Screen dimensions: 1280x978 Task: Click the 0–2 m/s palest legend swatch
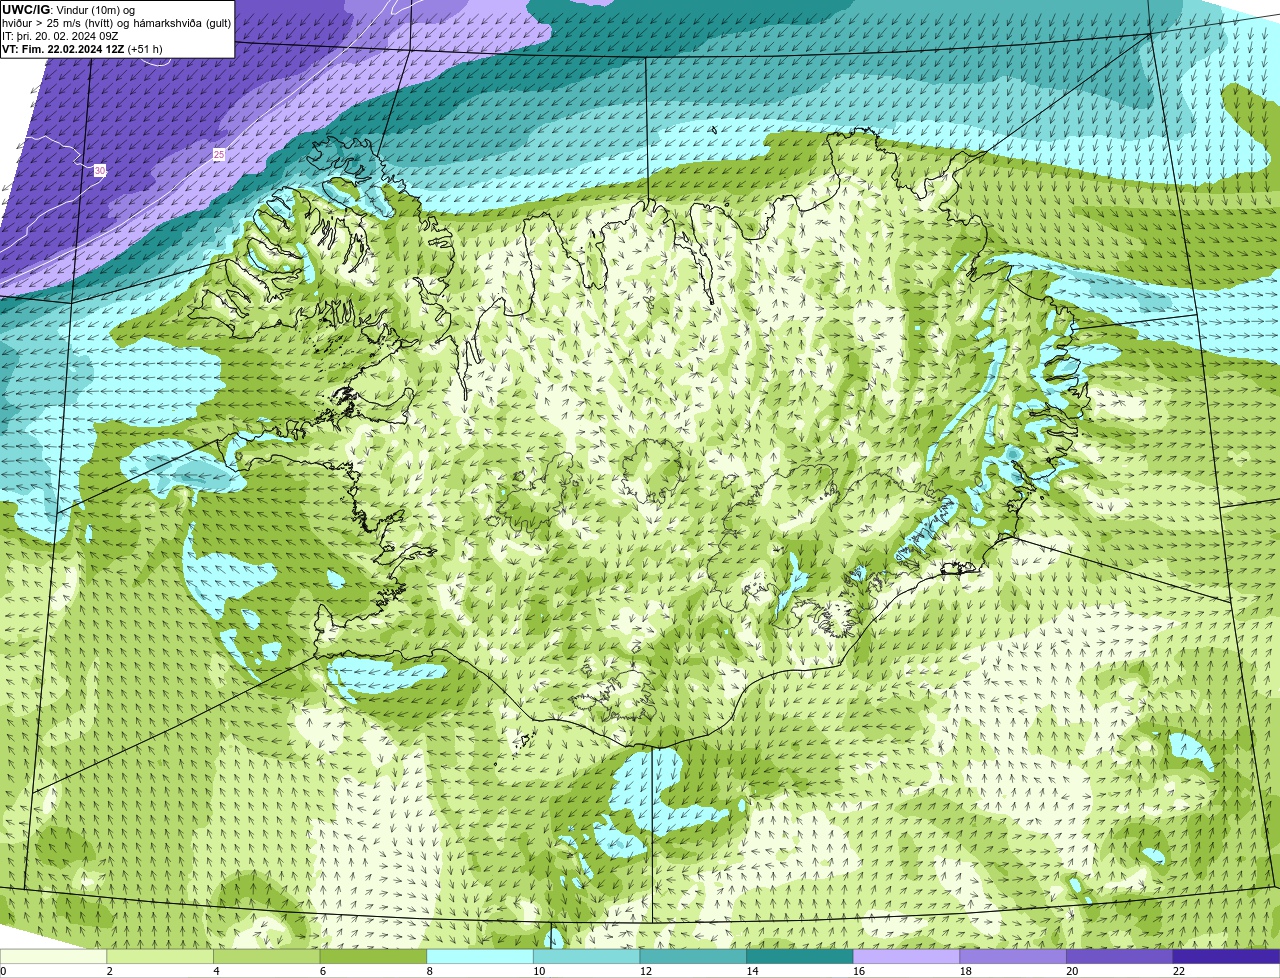tap(53, 956)
